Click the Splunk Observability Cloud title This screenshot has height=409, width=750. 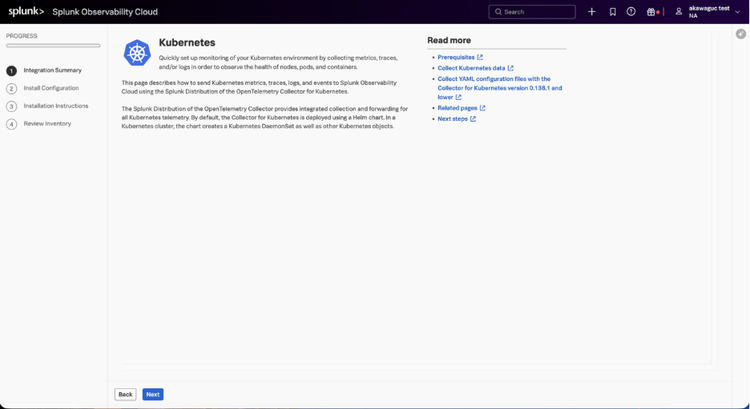tap(105, 12)
